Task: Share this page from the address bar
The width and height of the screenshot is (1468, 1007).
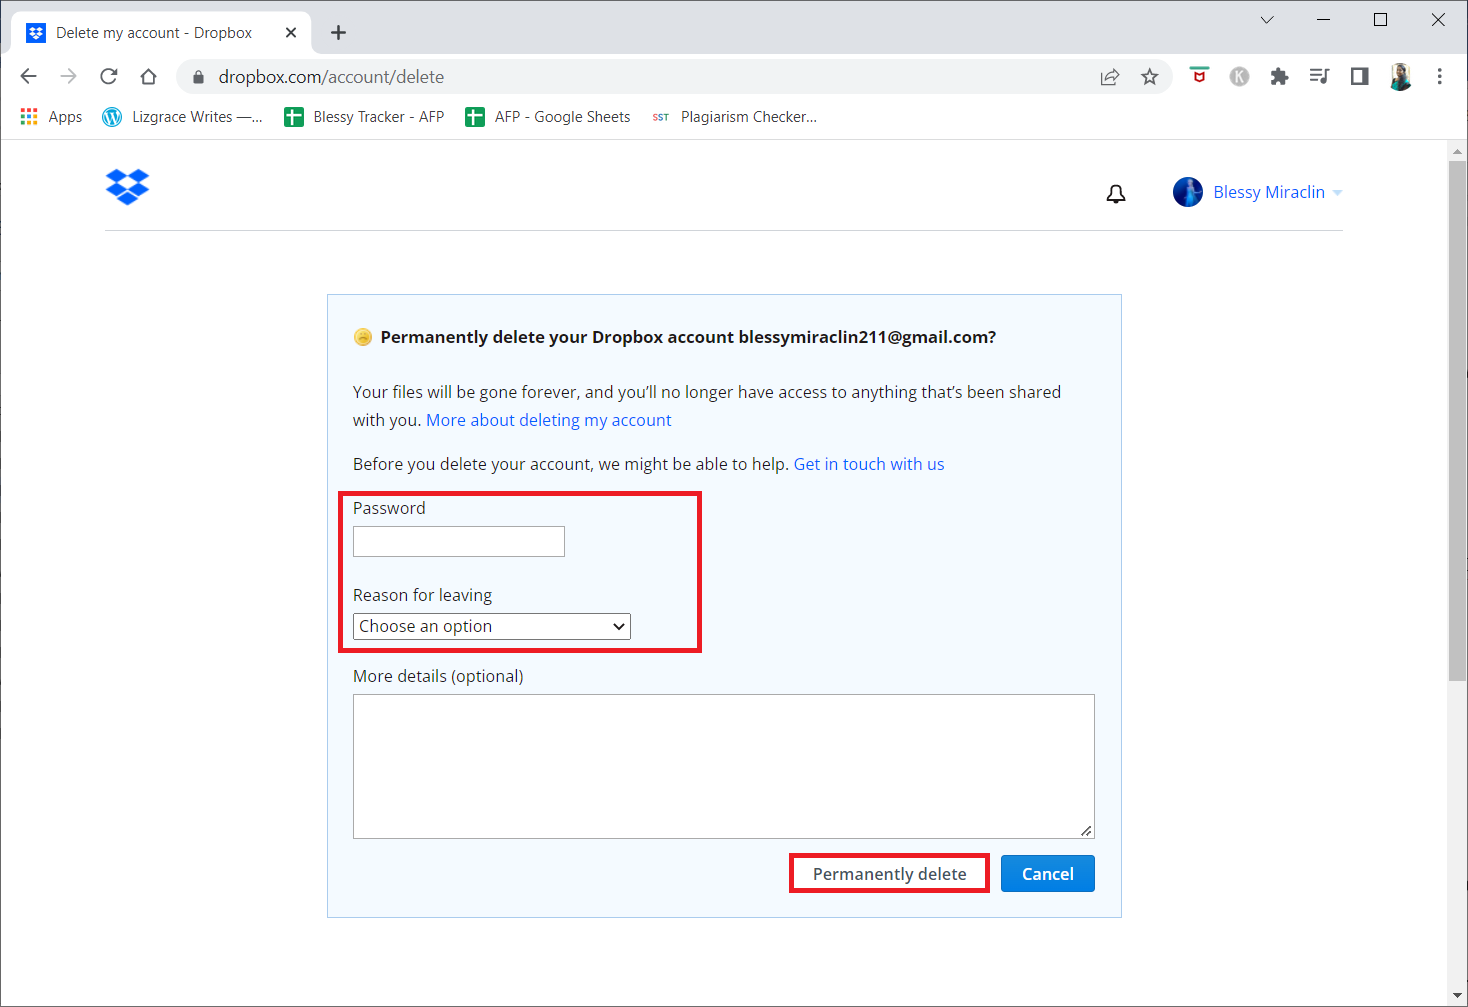Action: [1110, 77]
